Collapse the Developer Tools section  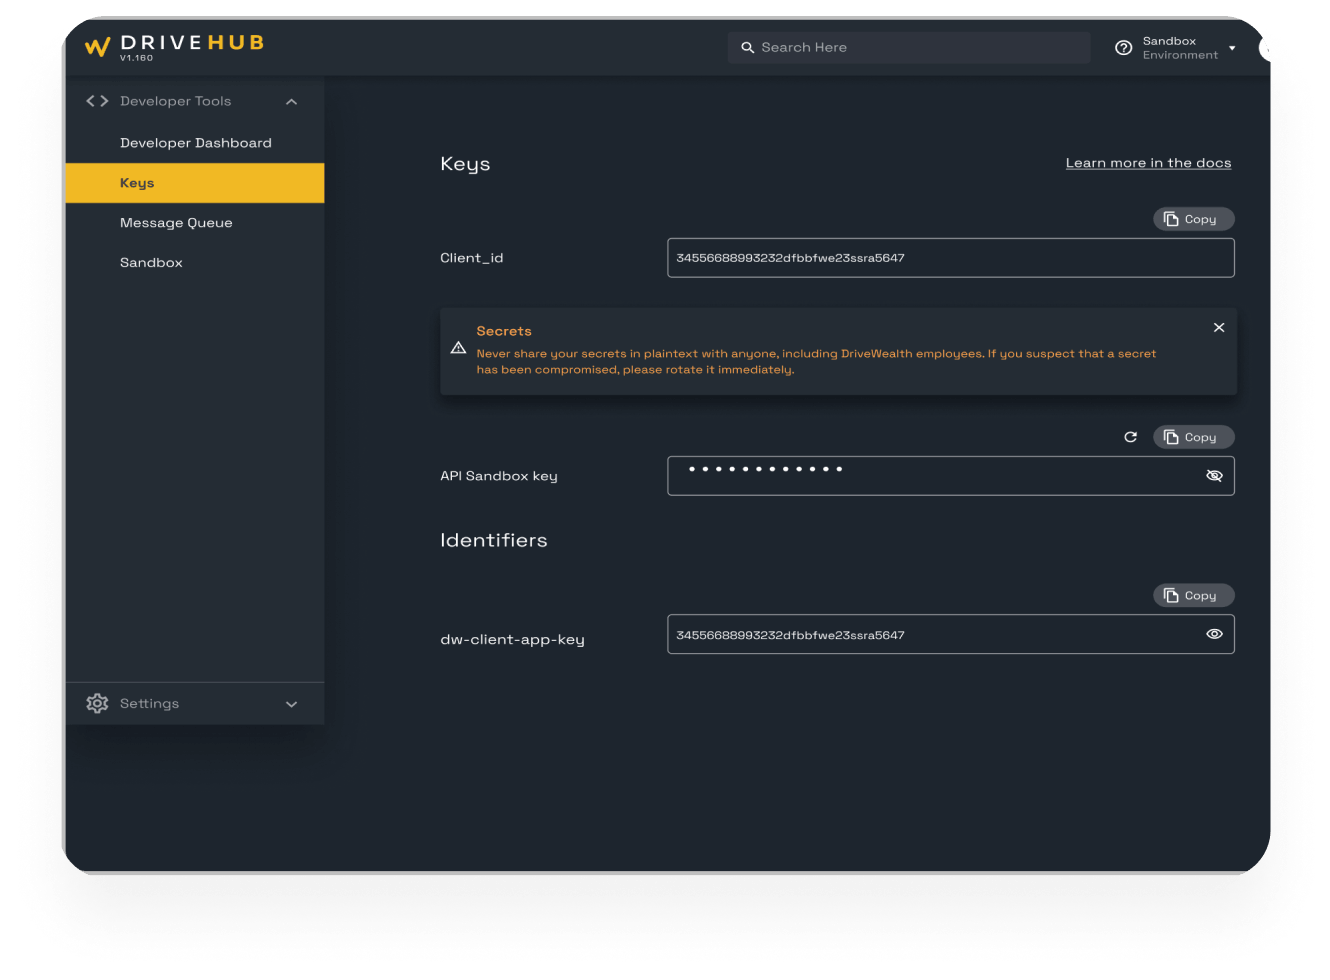coord(291,102)
